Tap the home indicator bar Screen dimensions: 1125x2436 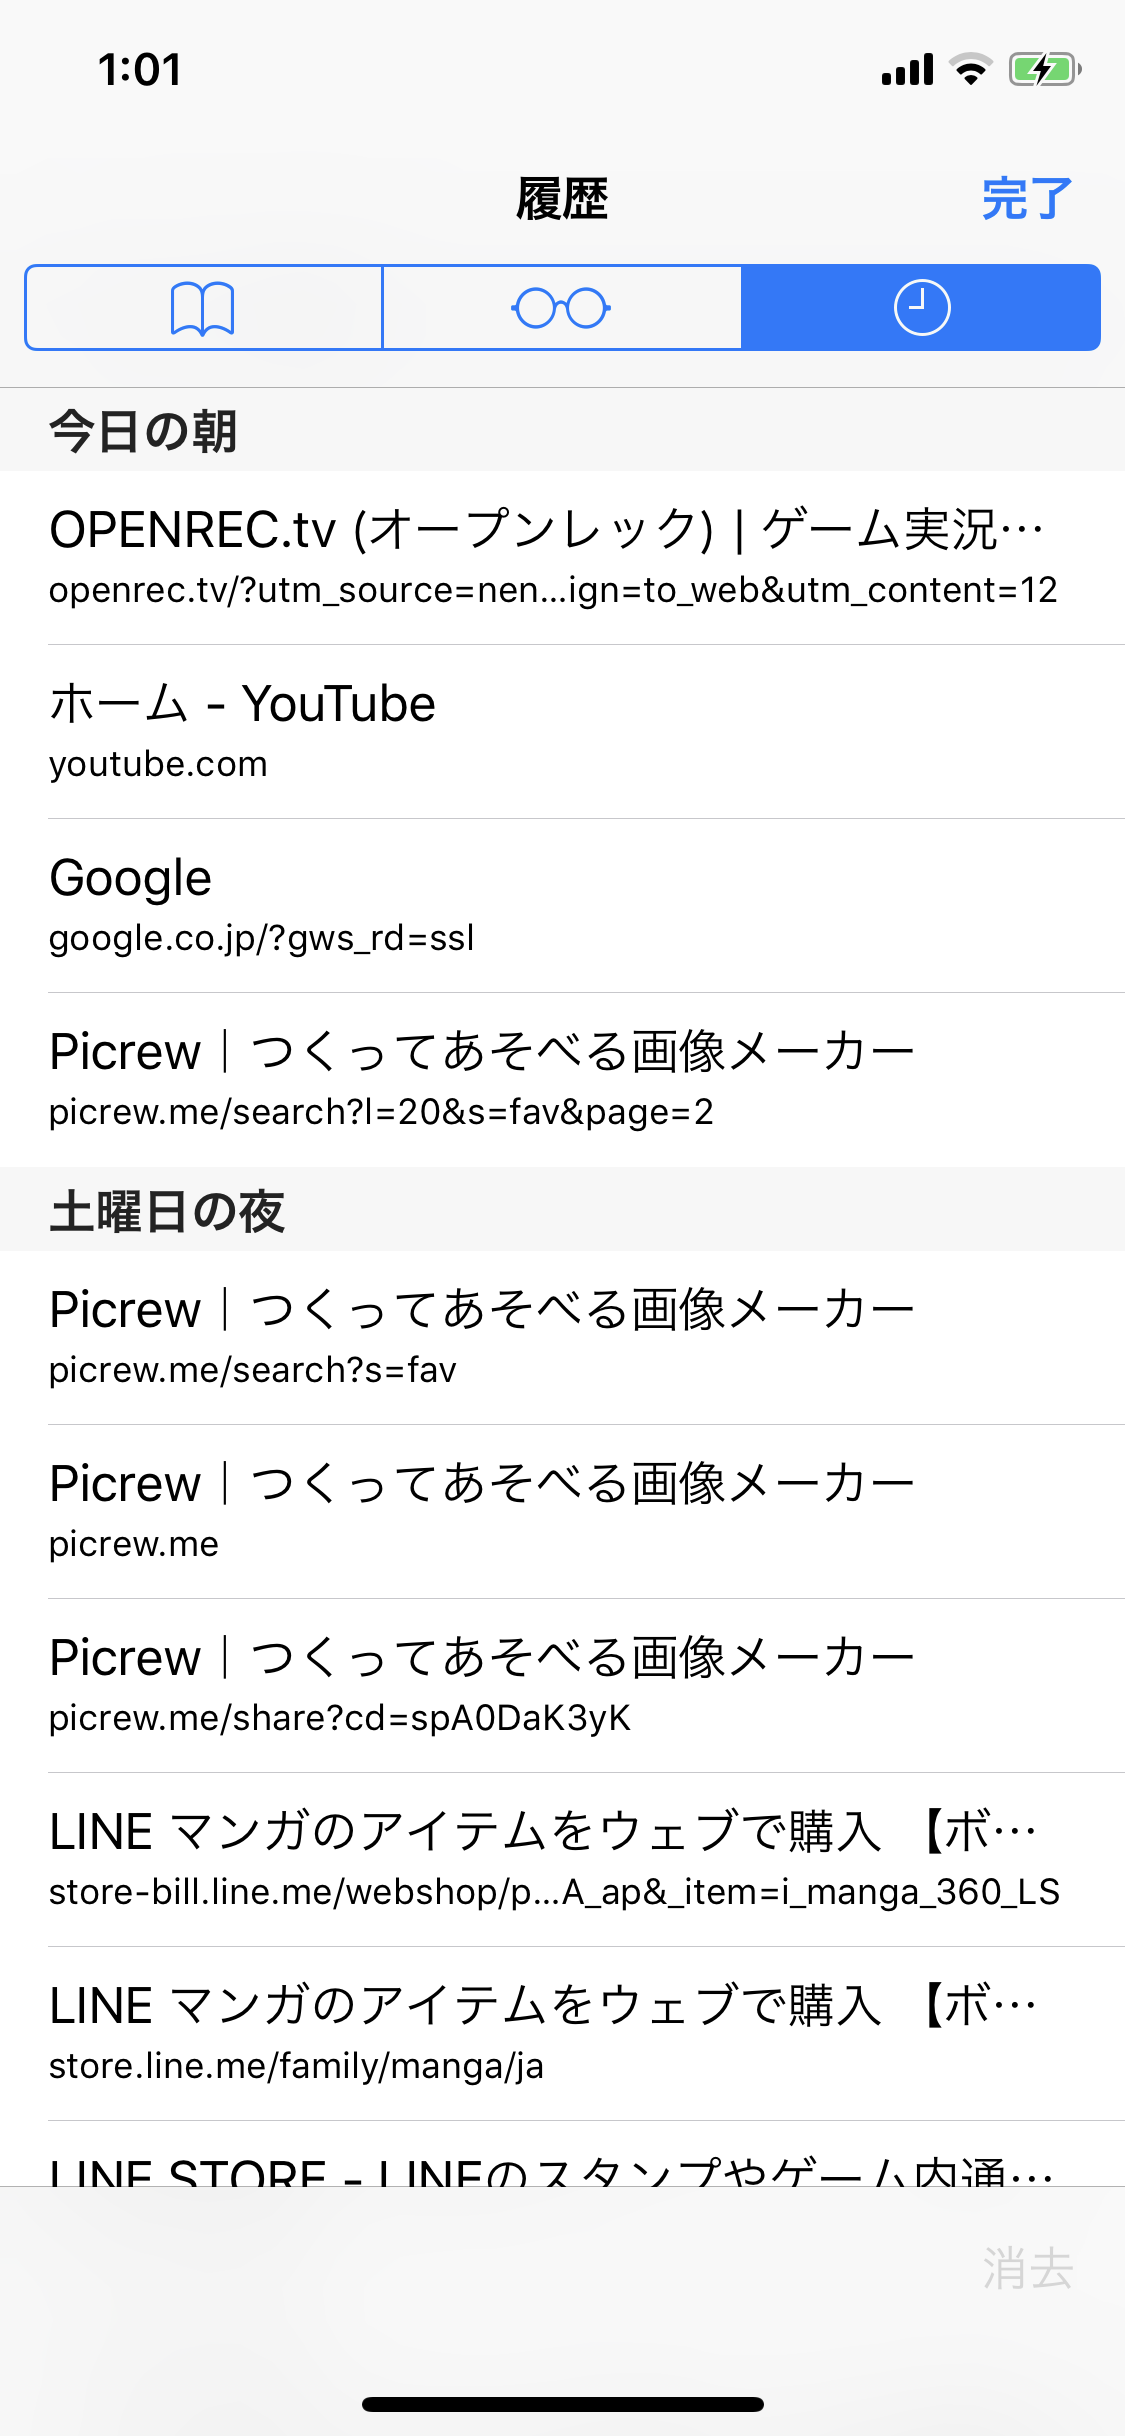pos(562,2404)
